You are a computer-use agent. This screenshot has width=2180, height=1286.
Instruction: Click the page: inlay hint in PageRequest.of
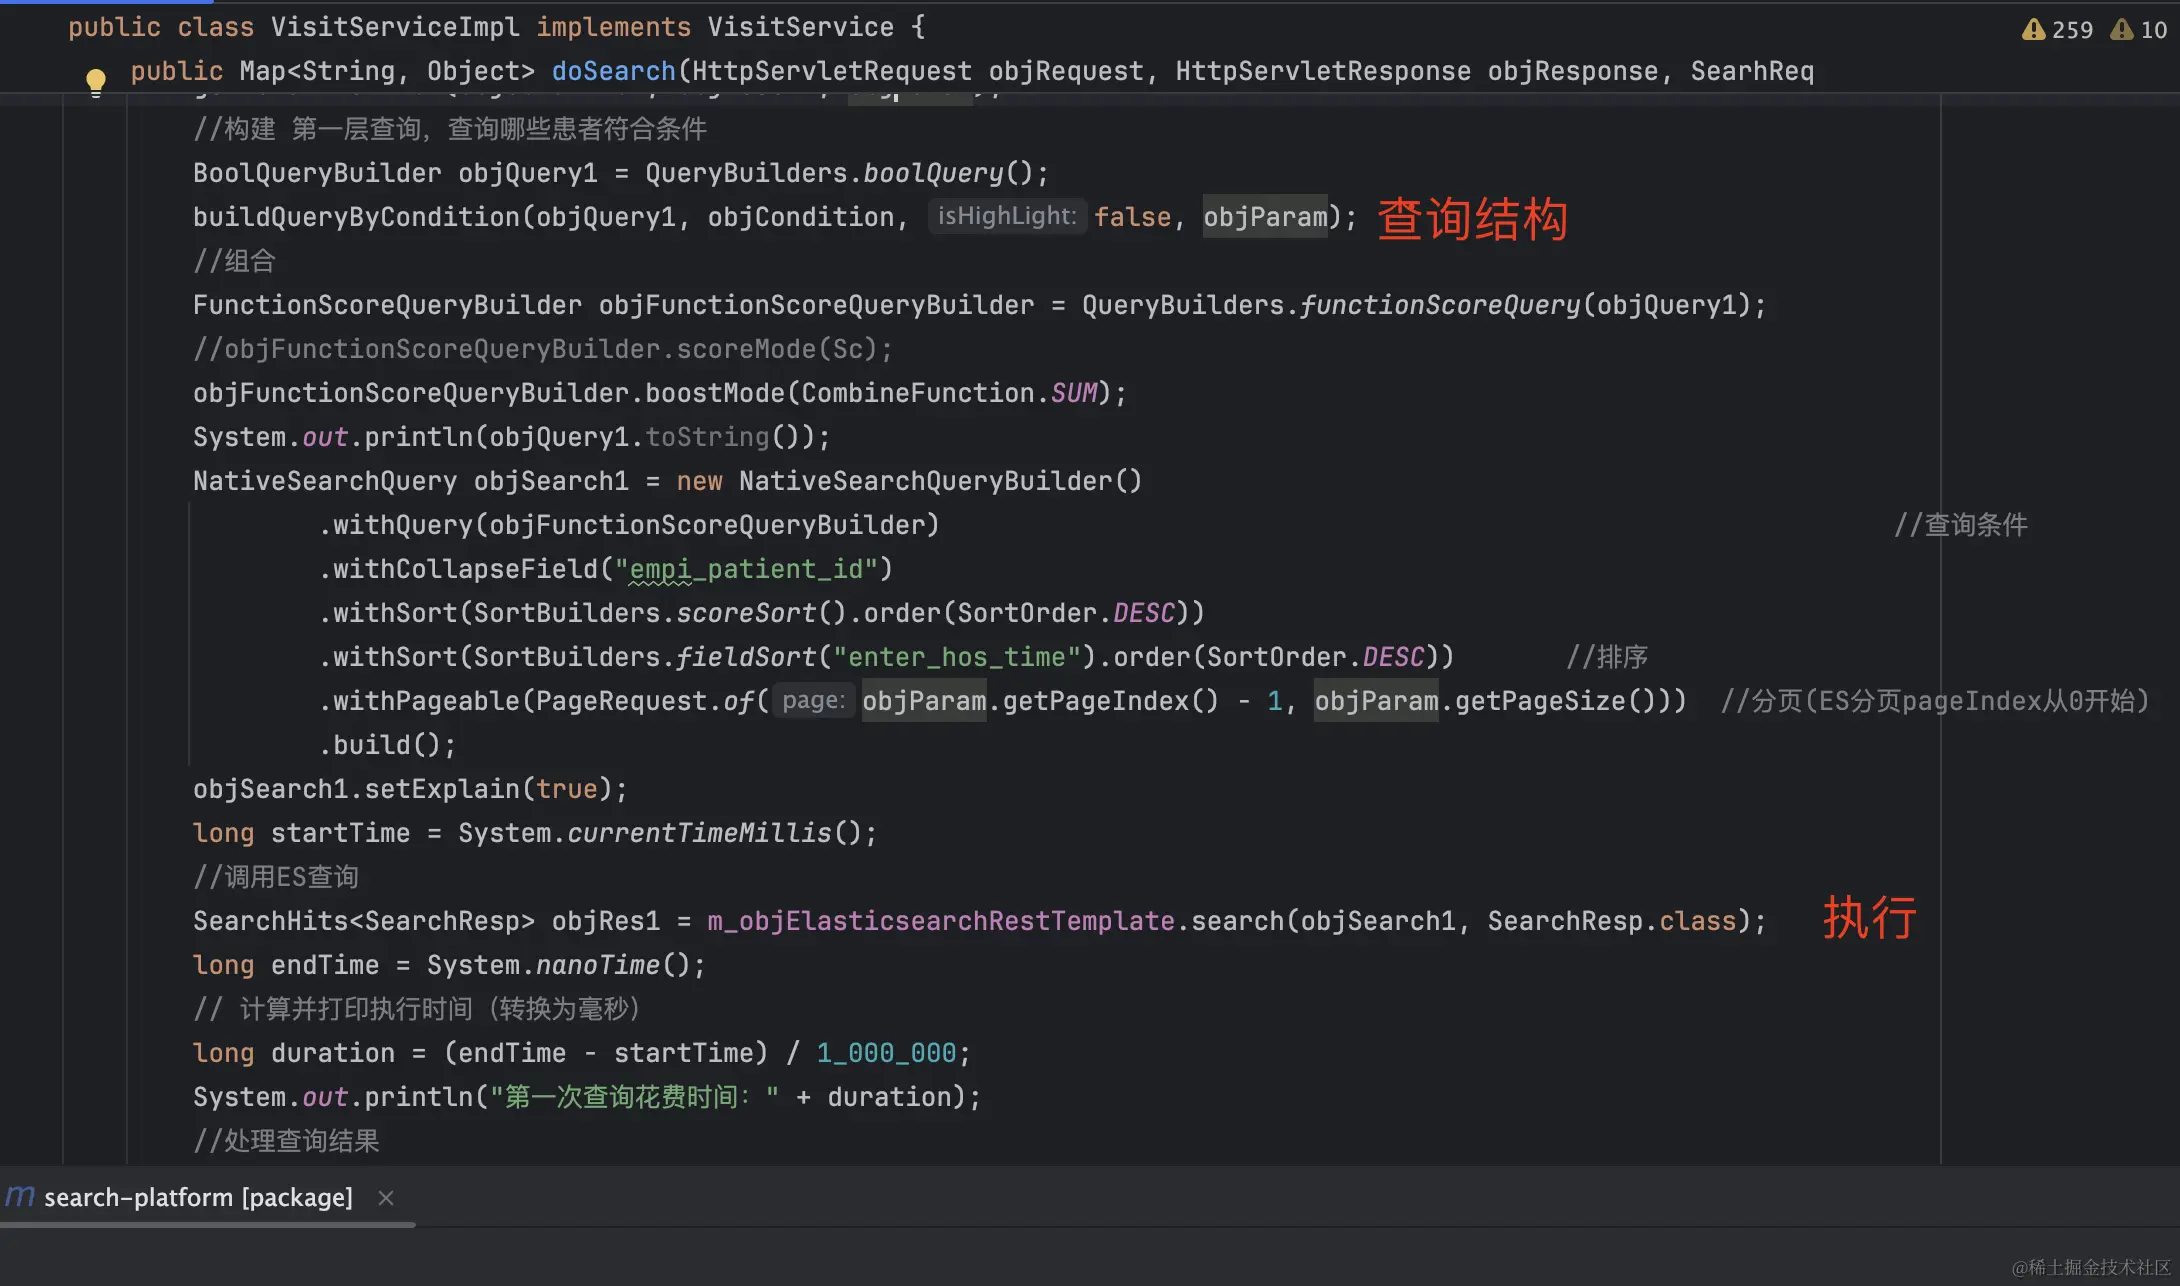click(x=813, y=700)
